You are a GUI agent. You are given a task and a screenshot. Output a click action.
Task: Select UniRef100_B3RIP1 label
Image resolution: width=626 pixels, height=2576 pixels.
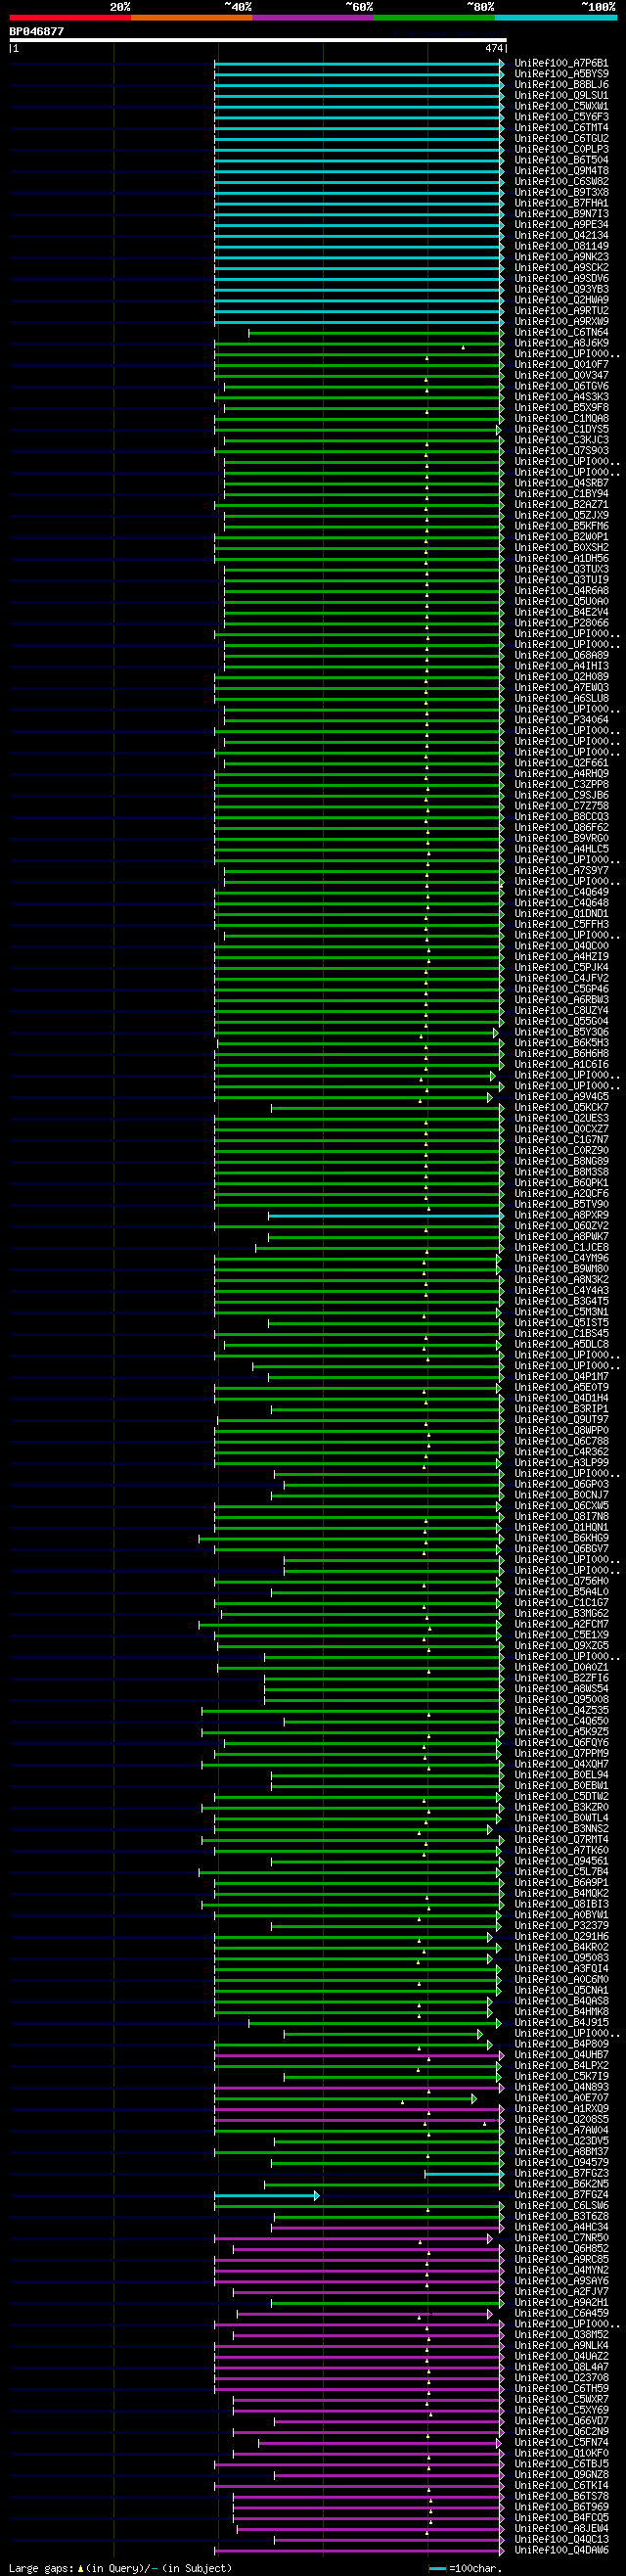pos(561,1409)
